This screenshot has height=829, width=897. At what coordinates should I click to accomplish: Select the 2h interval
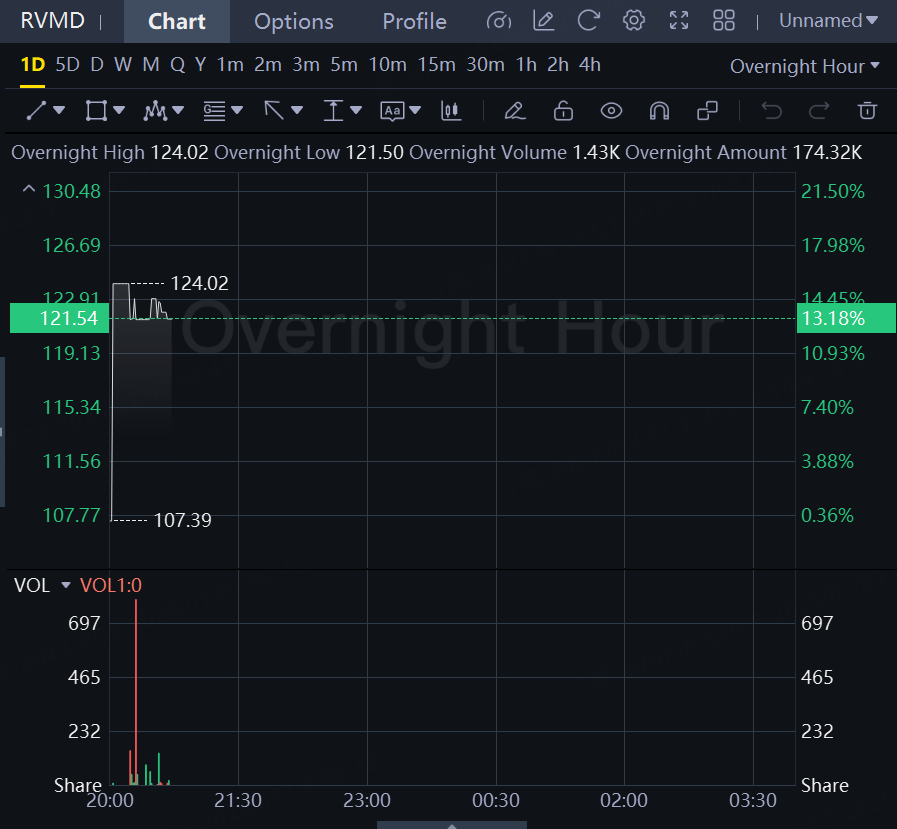point(558,65)
